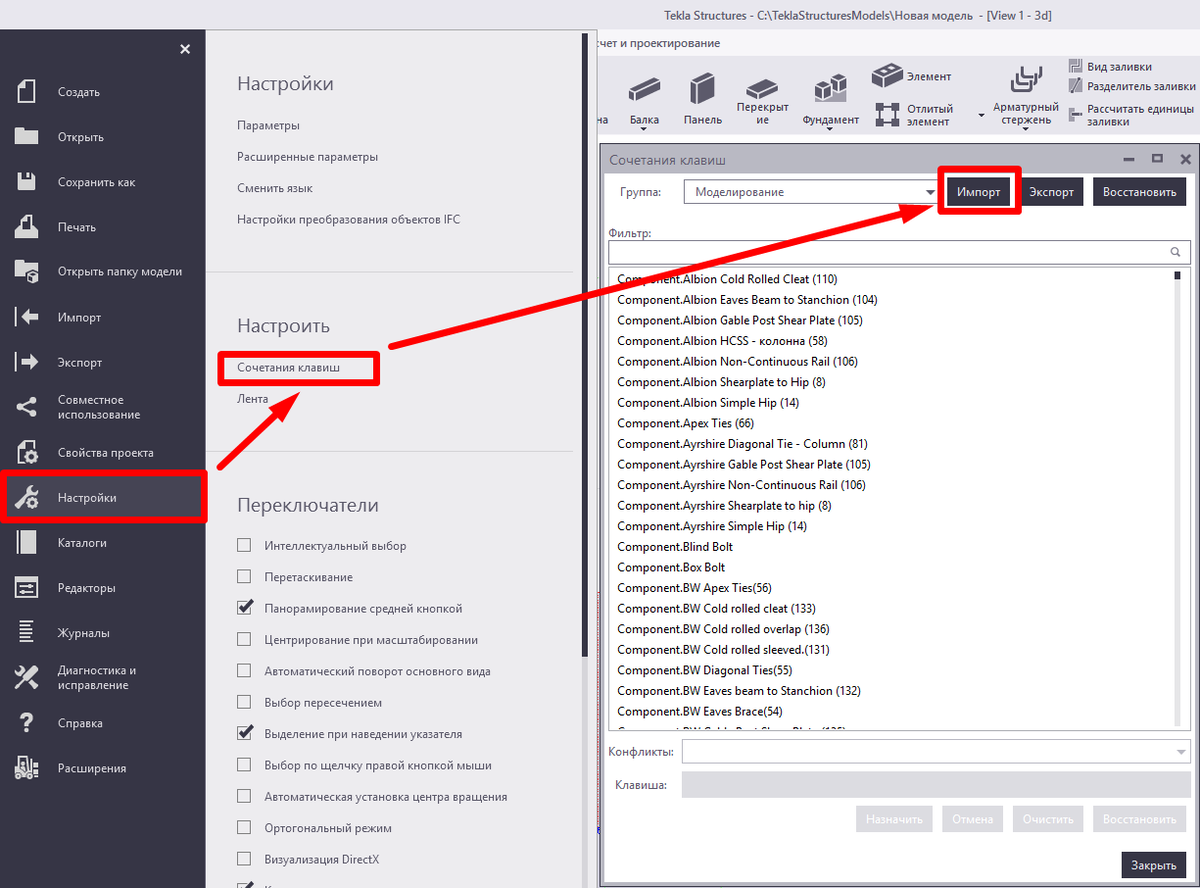The height and width of the screenshot is (888, 1200).
Task: Click the Свойства проекта icon
Action: tap(26, 452)
